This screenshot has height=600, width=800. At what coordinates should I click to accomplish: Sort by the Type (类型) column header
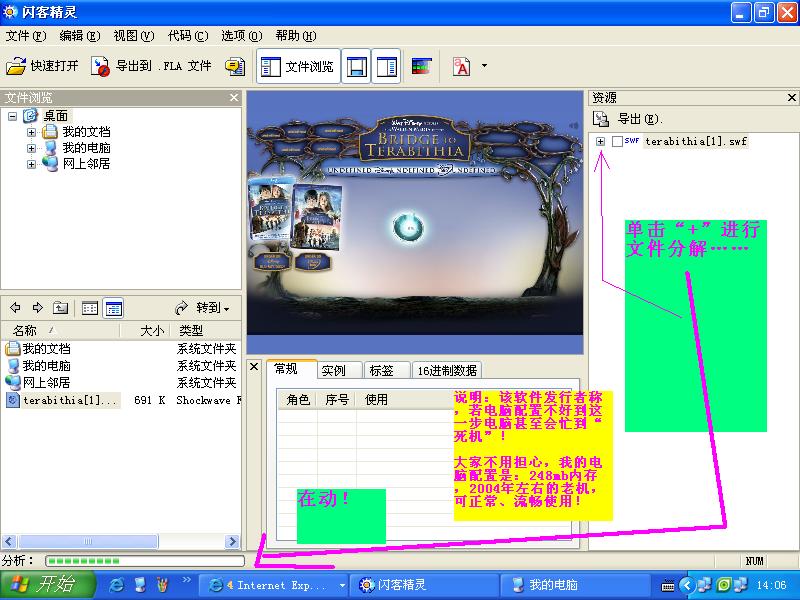(206, 331)
